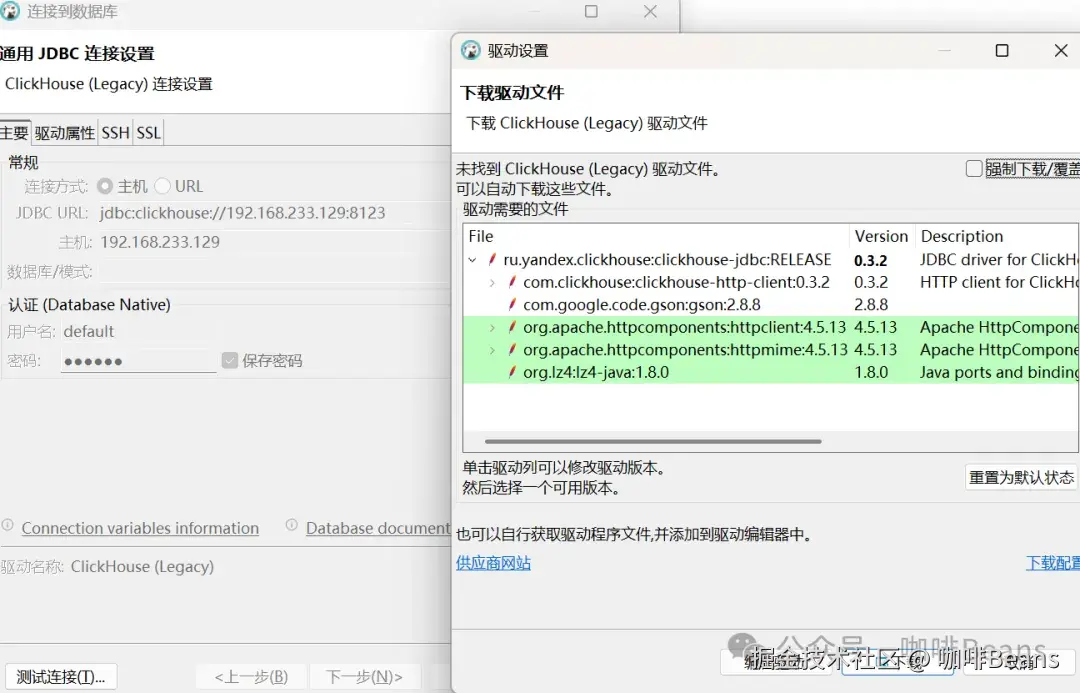Click jar icon of clickhouse-http-client row

click(x=512, y=282)
